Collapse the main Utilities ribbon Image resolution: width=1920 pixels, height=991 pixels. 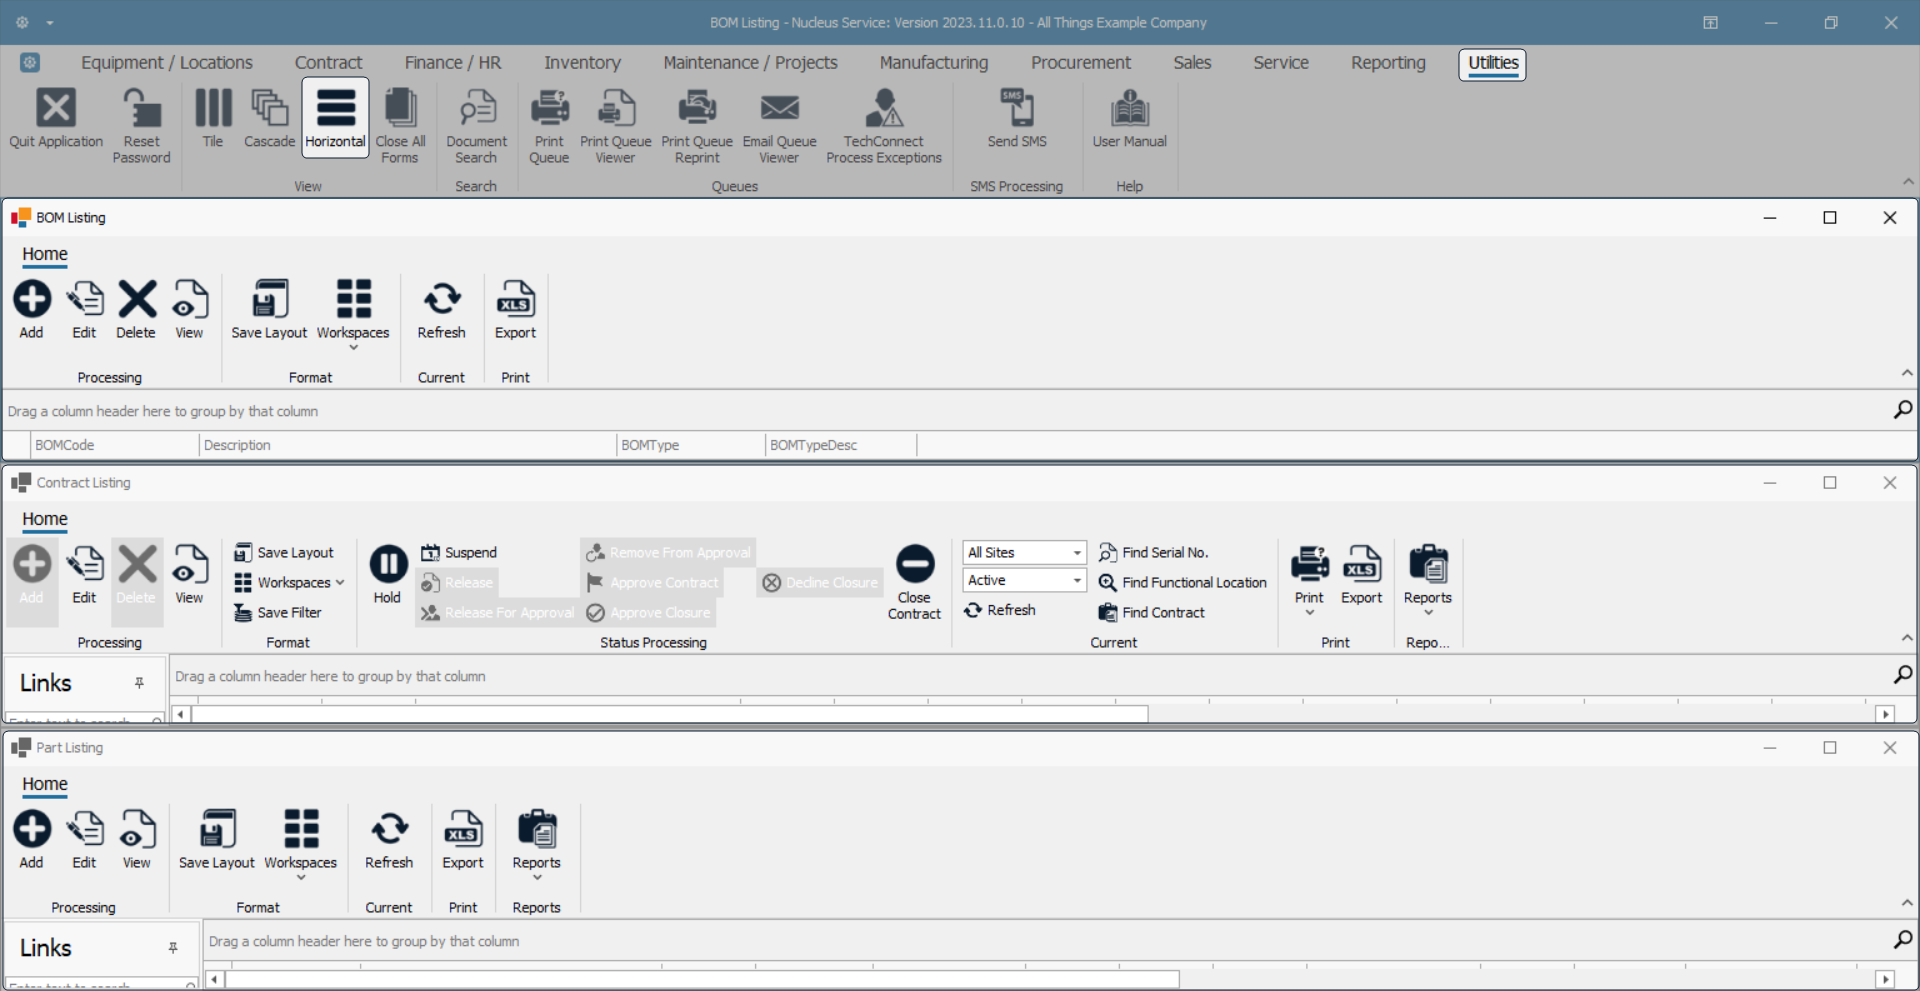pos(1908,182)
